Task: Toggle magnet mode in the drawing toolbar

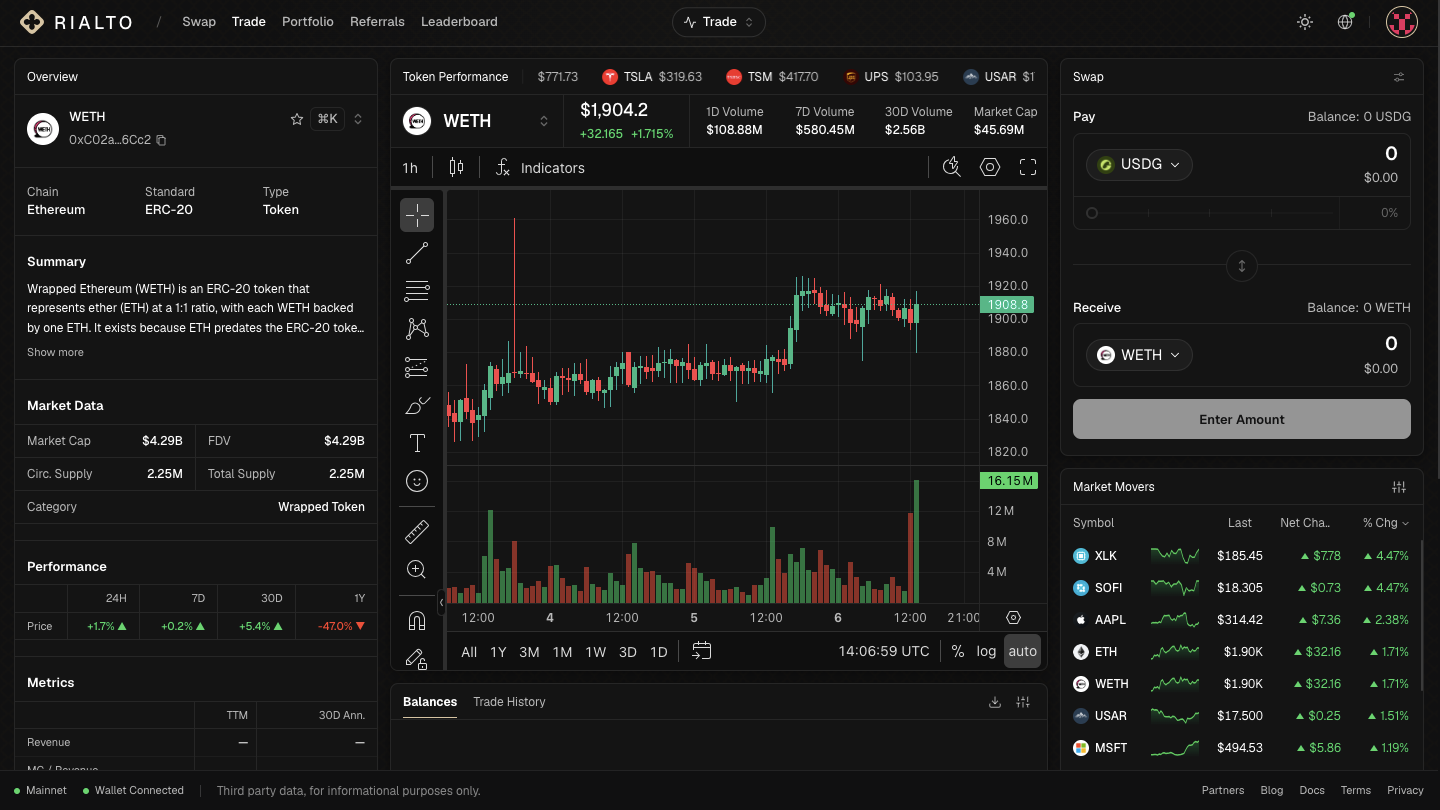Action: point(417,621)
